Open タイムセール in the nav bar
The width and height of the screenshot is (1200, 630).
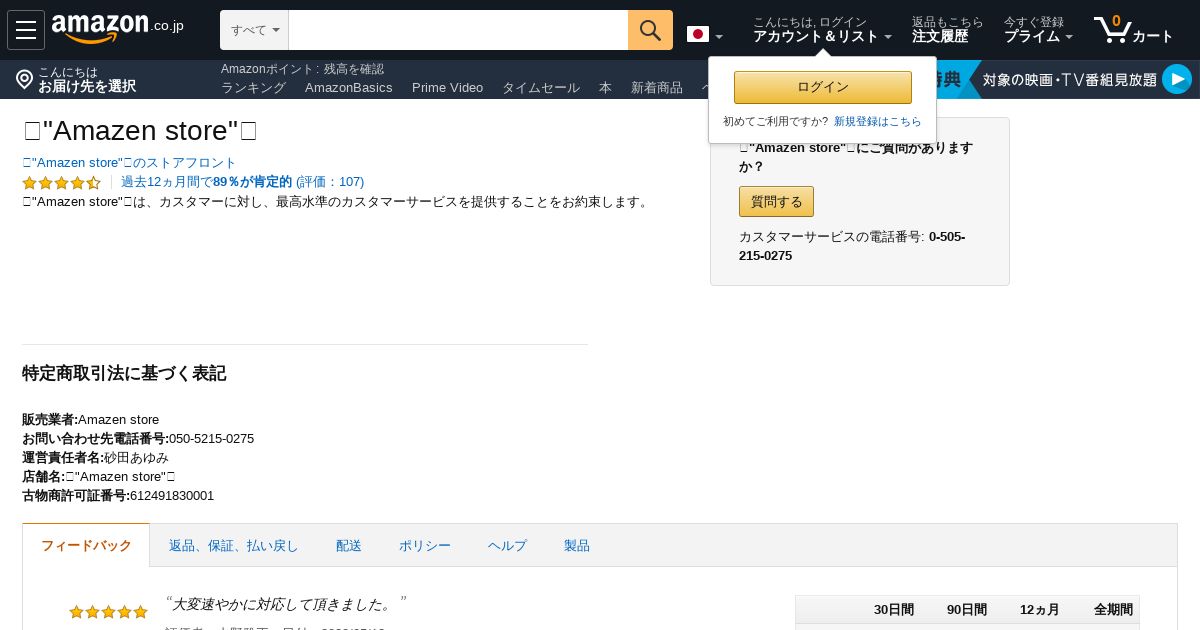(541, 87)
